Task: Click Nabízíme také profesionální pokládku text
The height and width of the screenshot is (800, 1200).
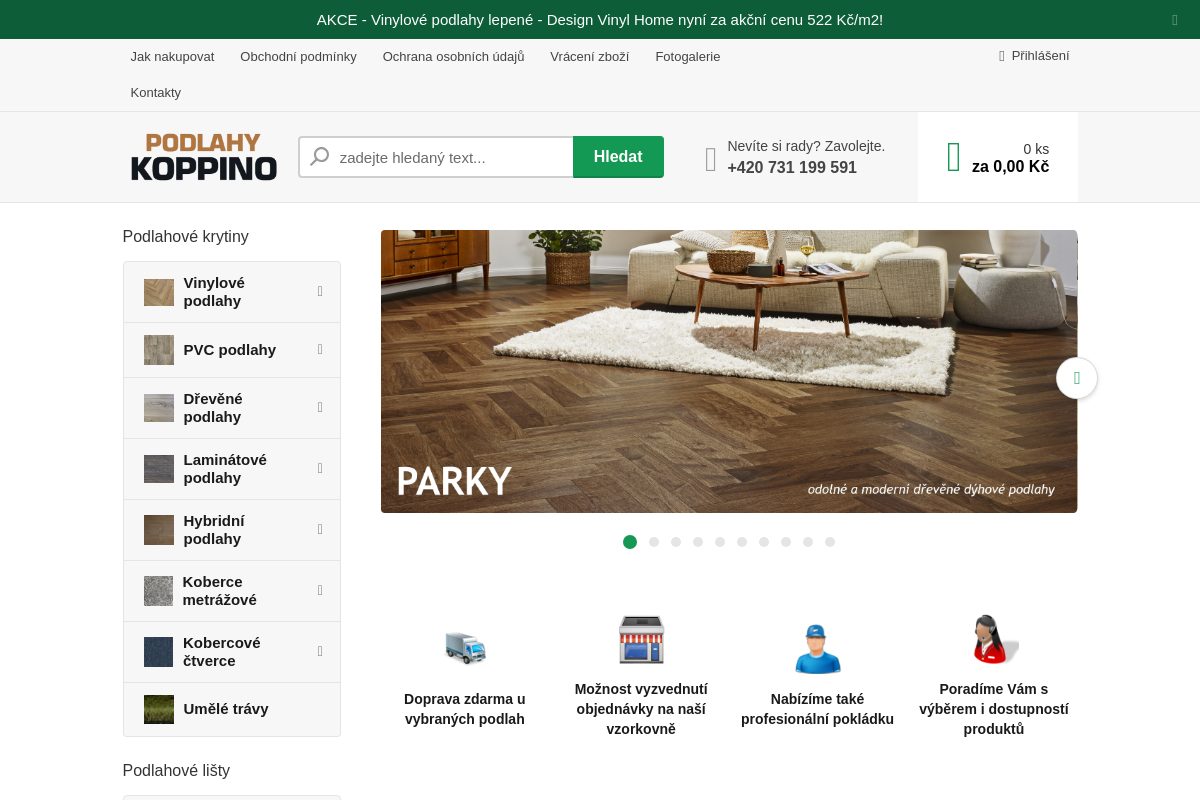Action: coord(817,709)
